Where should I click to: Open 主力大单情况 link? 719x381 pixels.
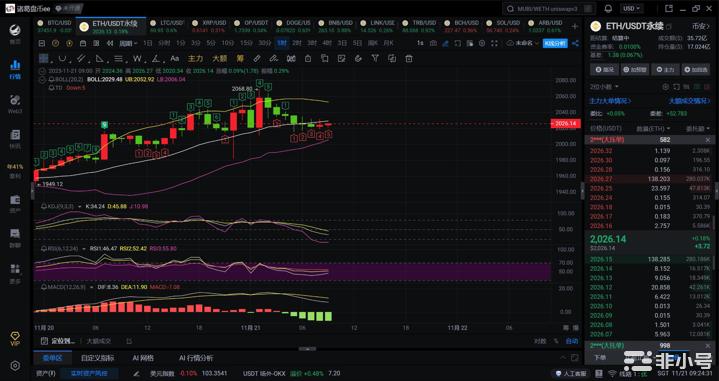point(610,101)
